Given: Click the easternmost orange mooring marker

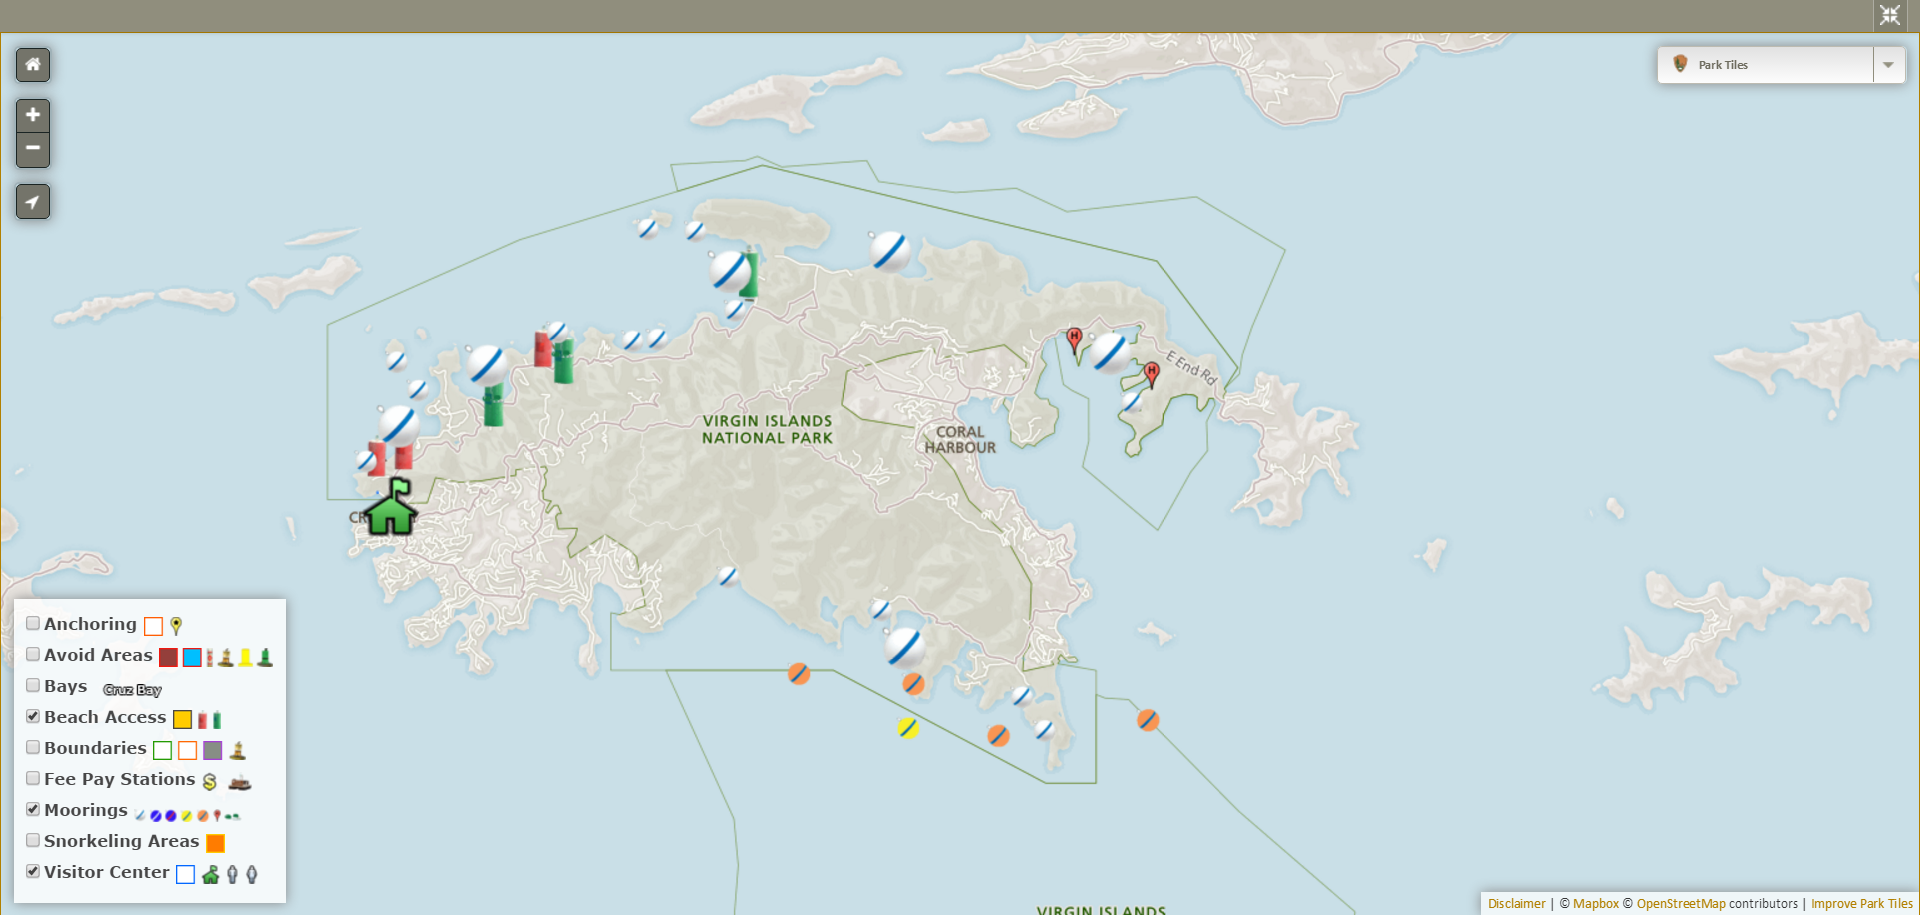Looking at the screenshot, I should pos(1148,720).
